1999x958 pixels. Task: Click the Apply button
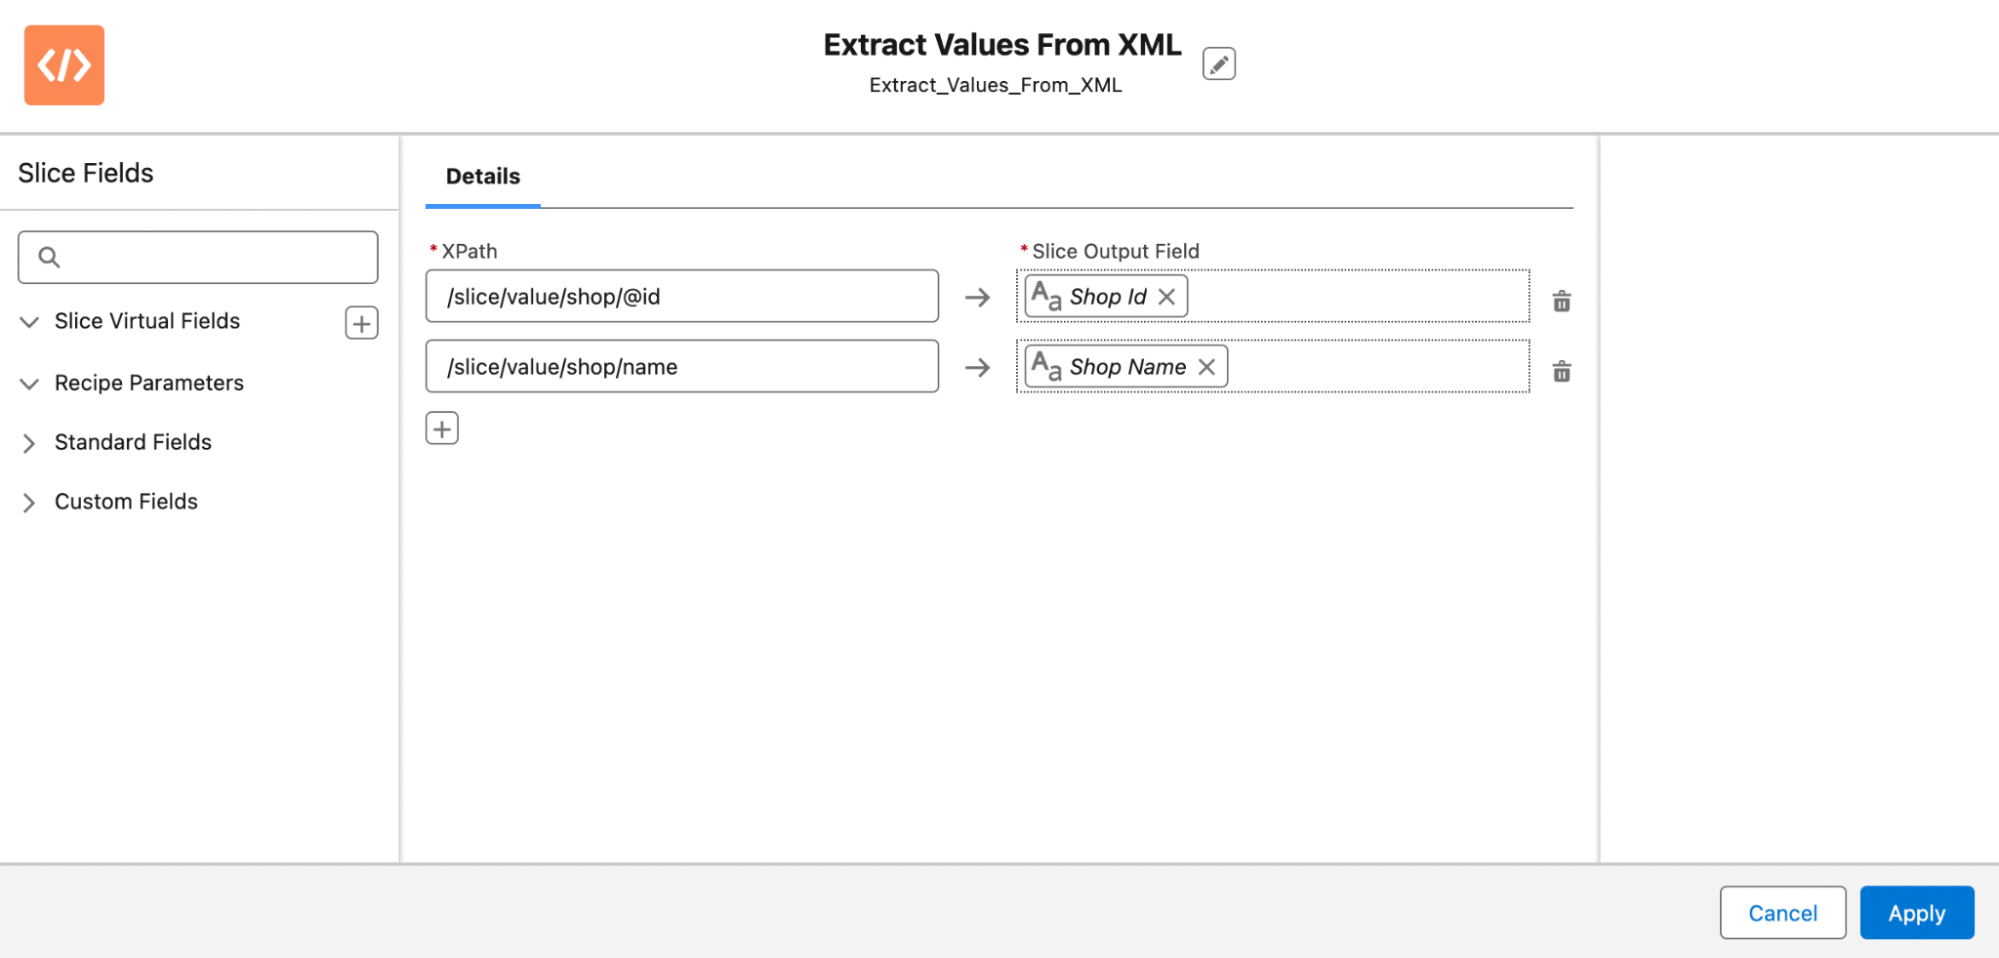1916,912
